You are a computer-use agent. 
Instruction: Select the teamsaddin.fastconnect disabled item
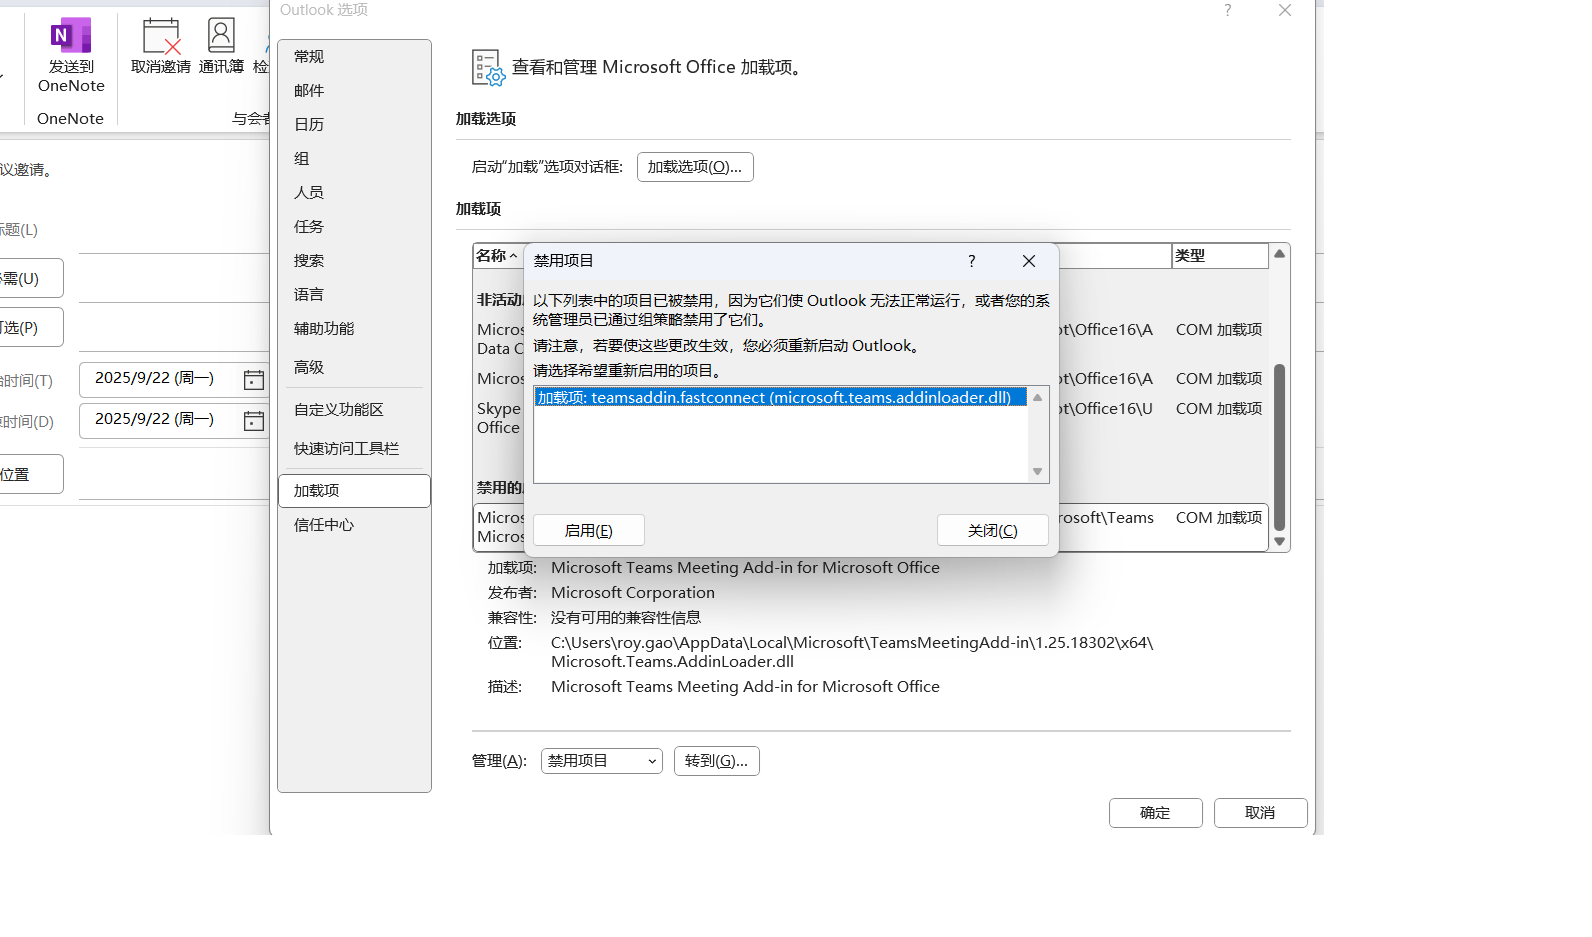pos(780,398)
